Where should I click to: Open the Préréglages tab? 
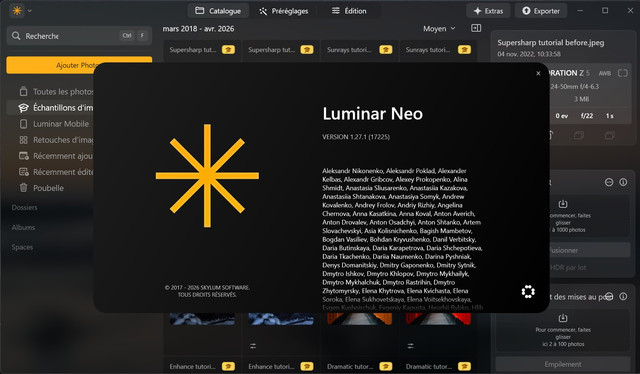tap(284, 11)
